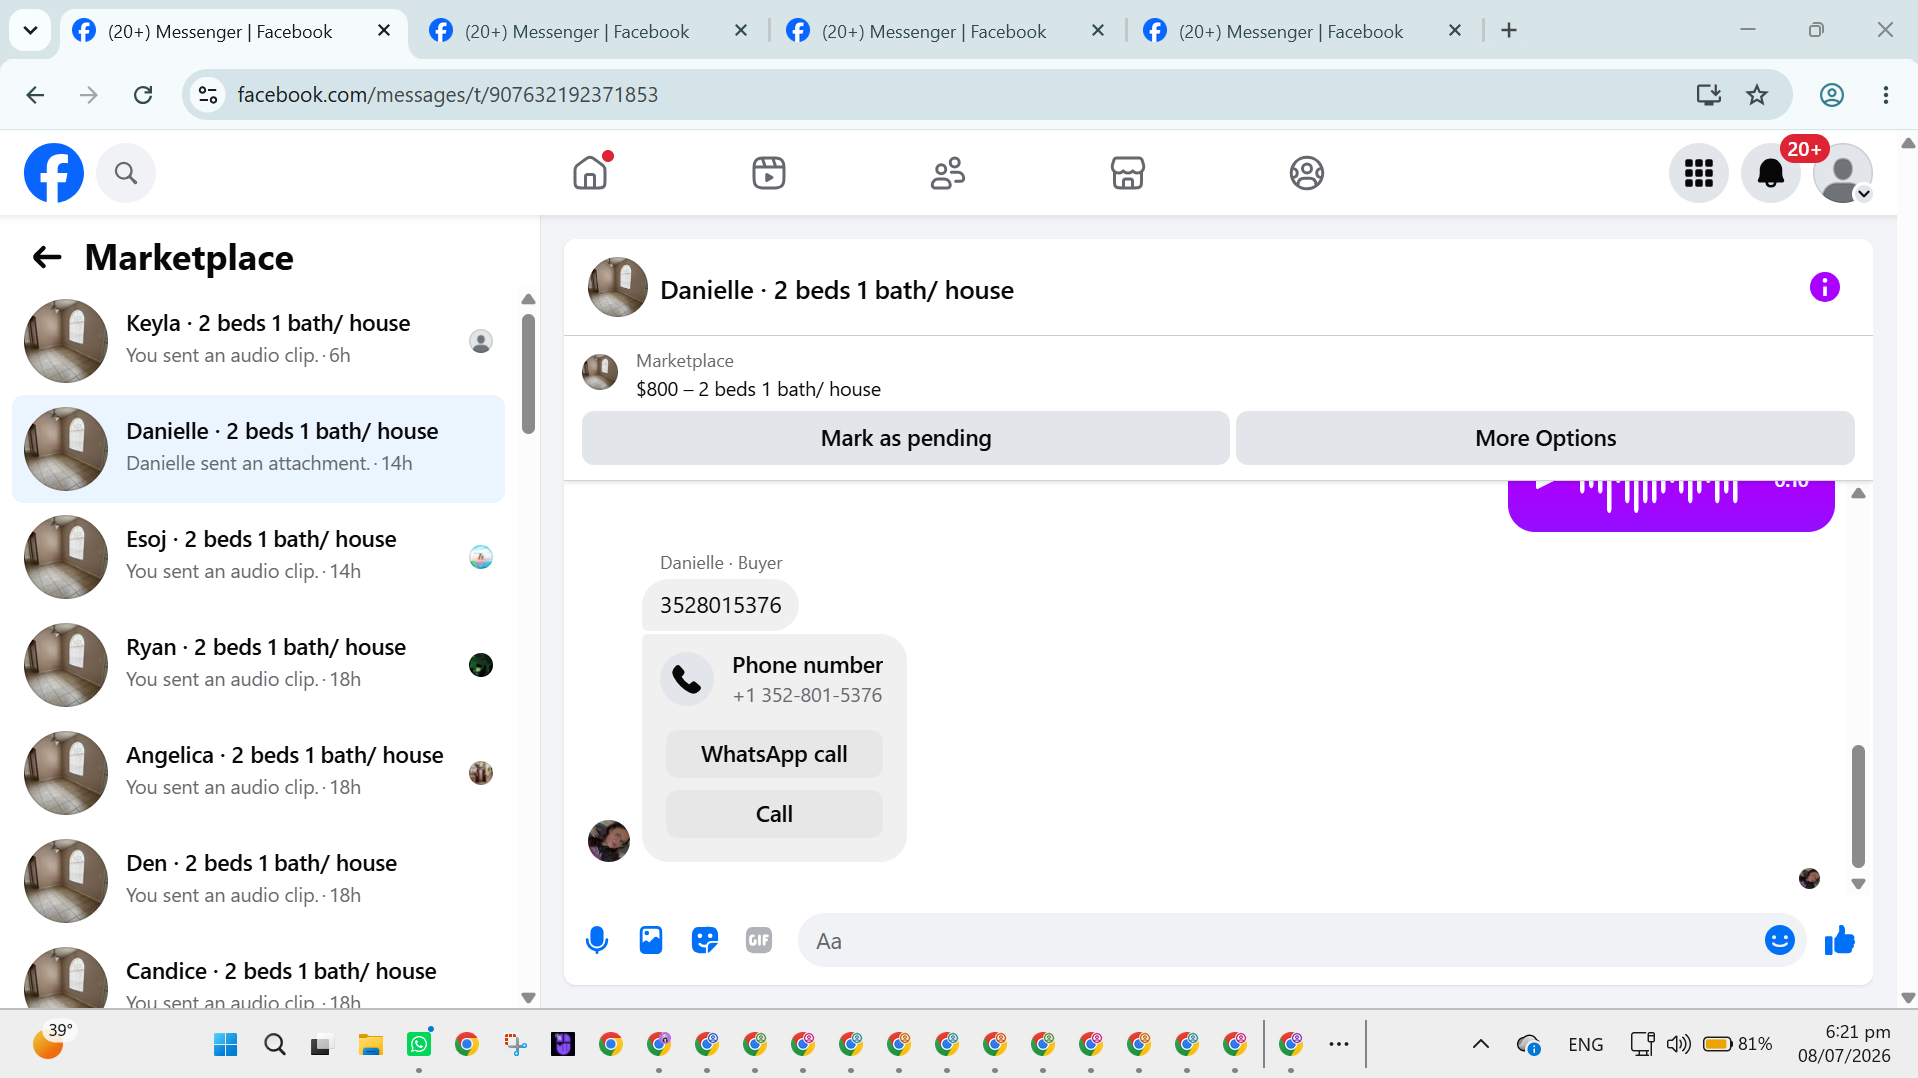Send a thumbs-up like
Image resolution: width=1918 pixels, height=1078 pixels.
click(x=1839, y=940)
